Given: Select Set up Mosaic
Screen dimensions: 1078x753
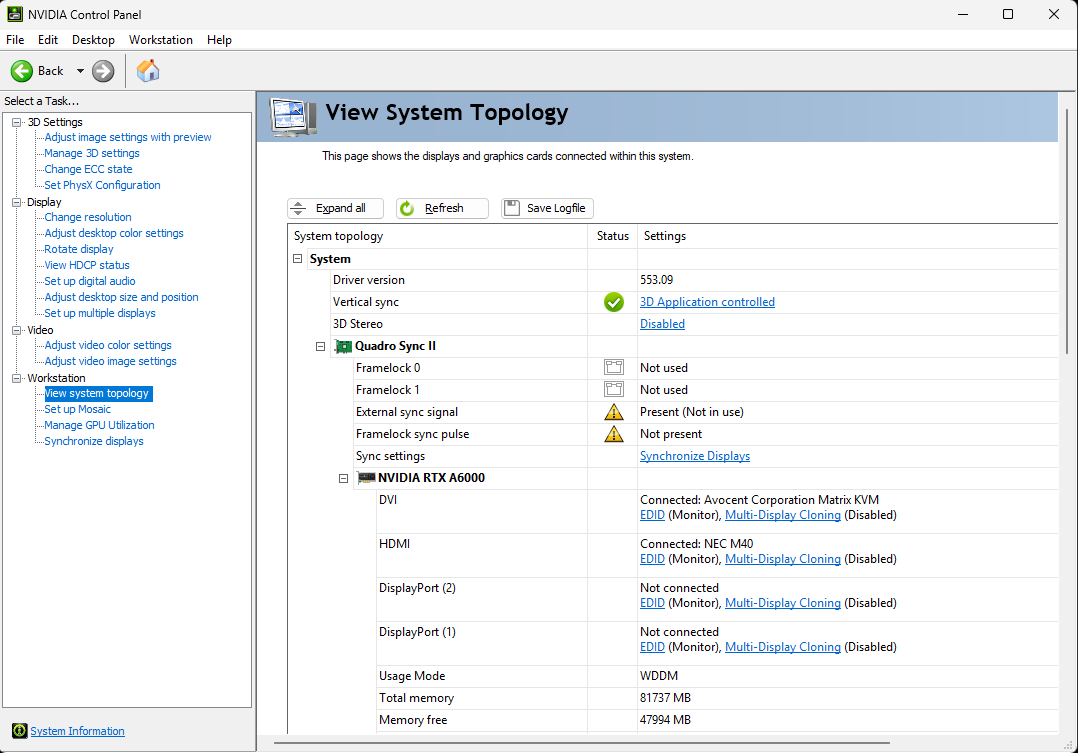Looking at the screenshot, I should (77, 409).
